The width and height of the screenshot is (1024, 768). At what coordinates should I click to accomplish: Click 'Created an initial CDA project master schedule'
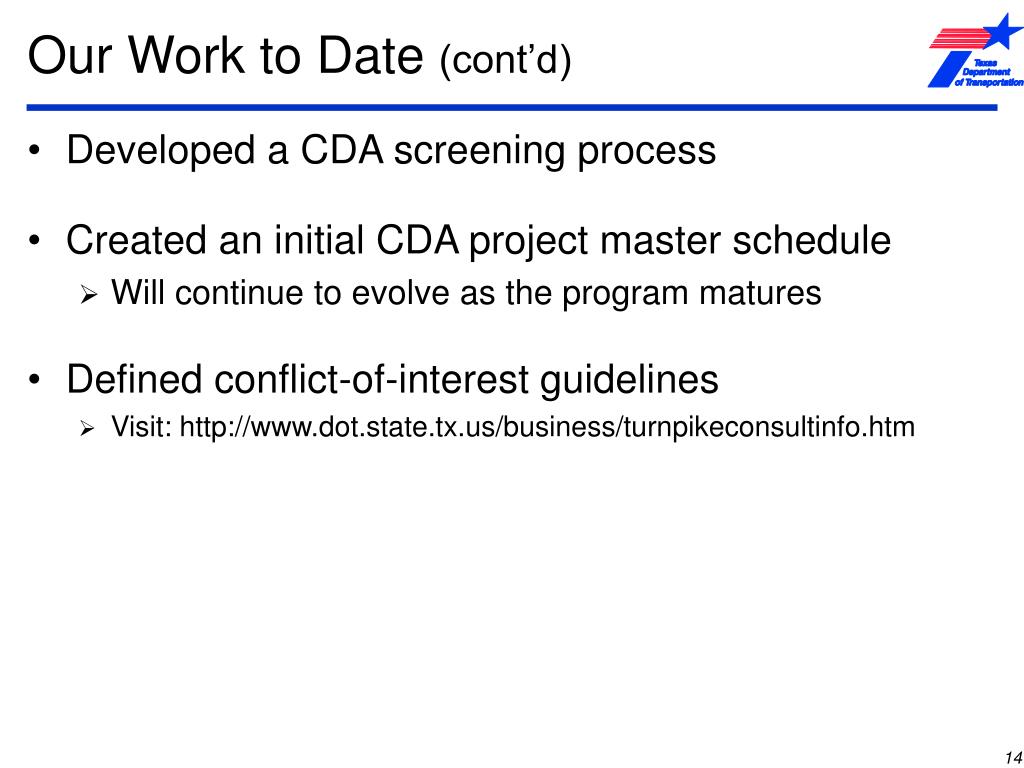coord(478,240)
